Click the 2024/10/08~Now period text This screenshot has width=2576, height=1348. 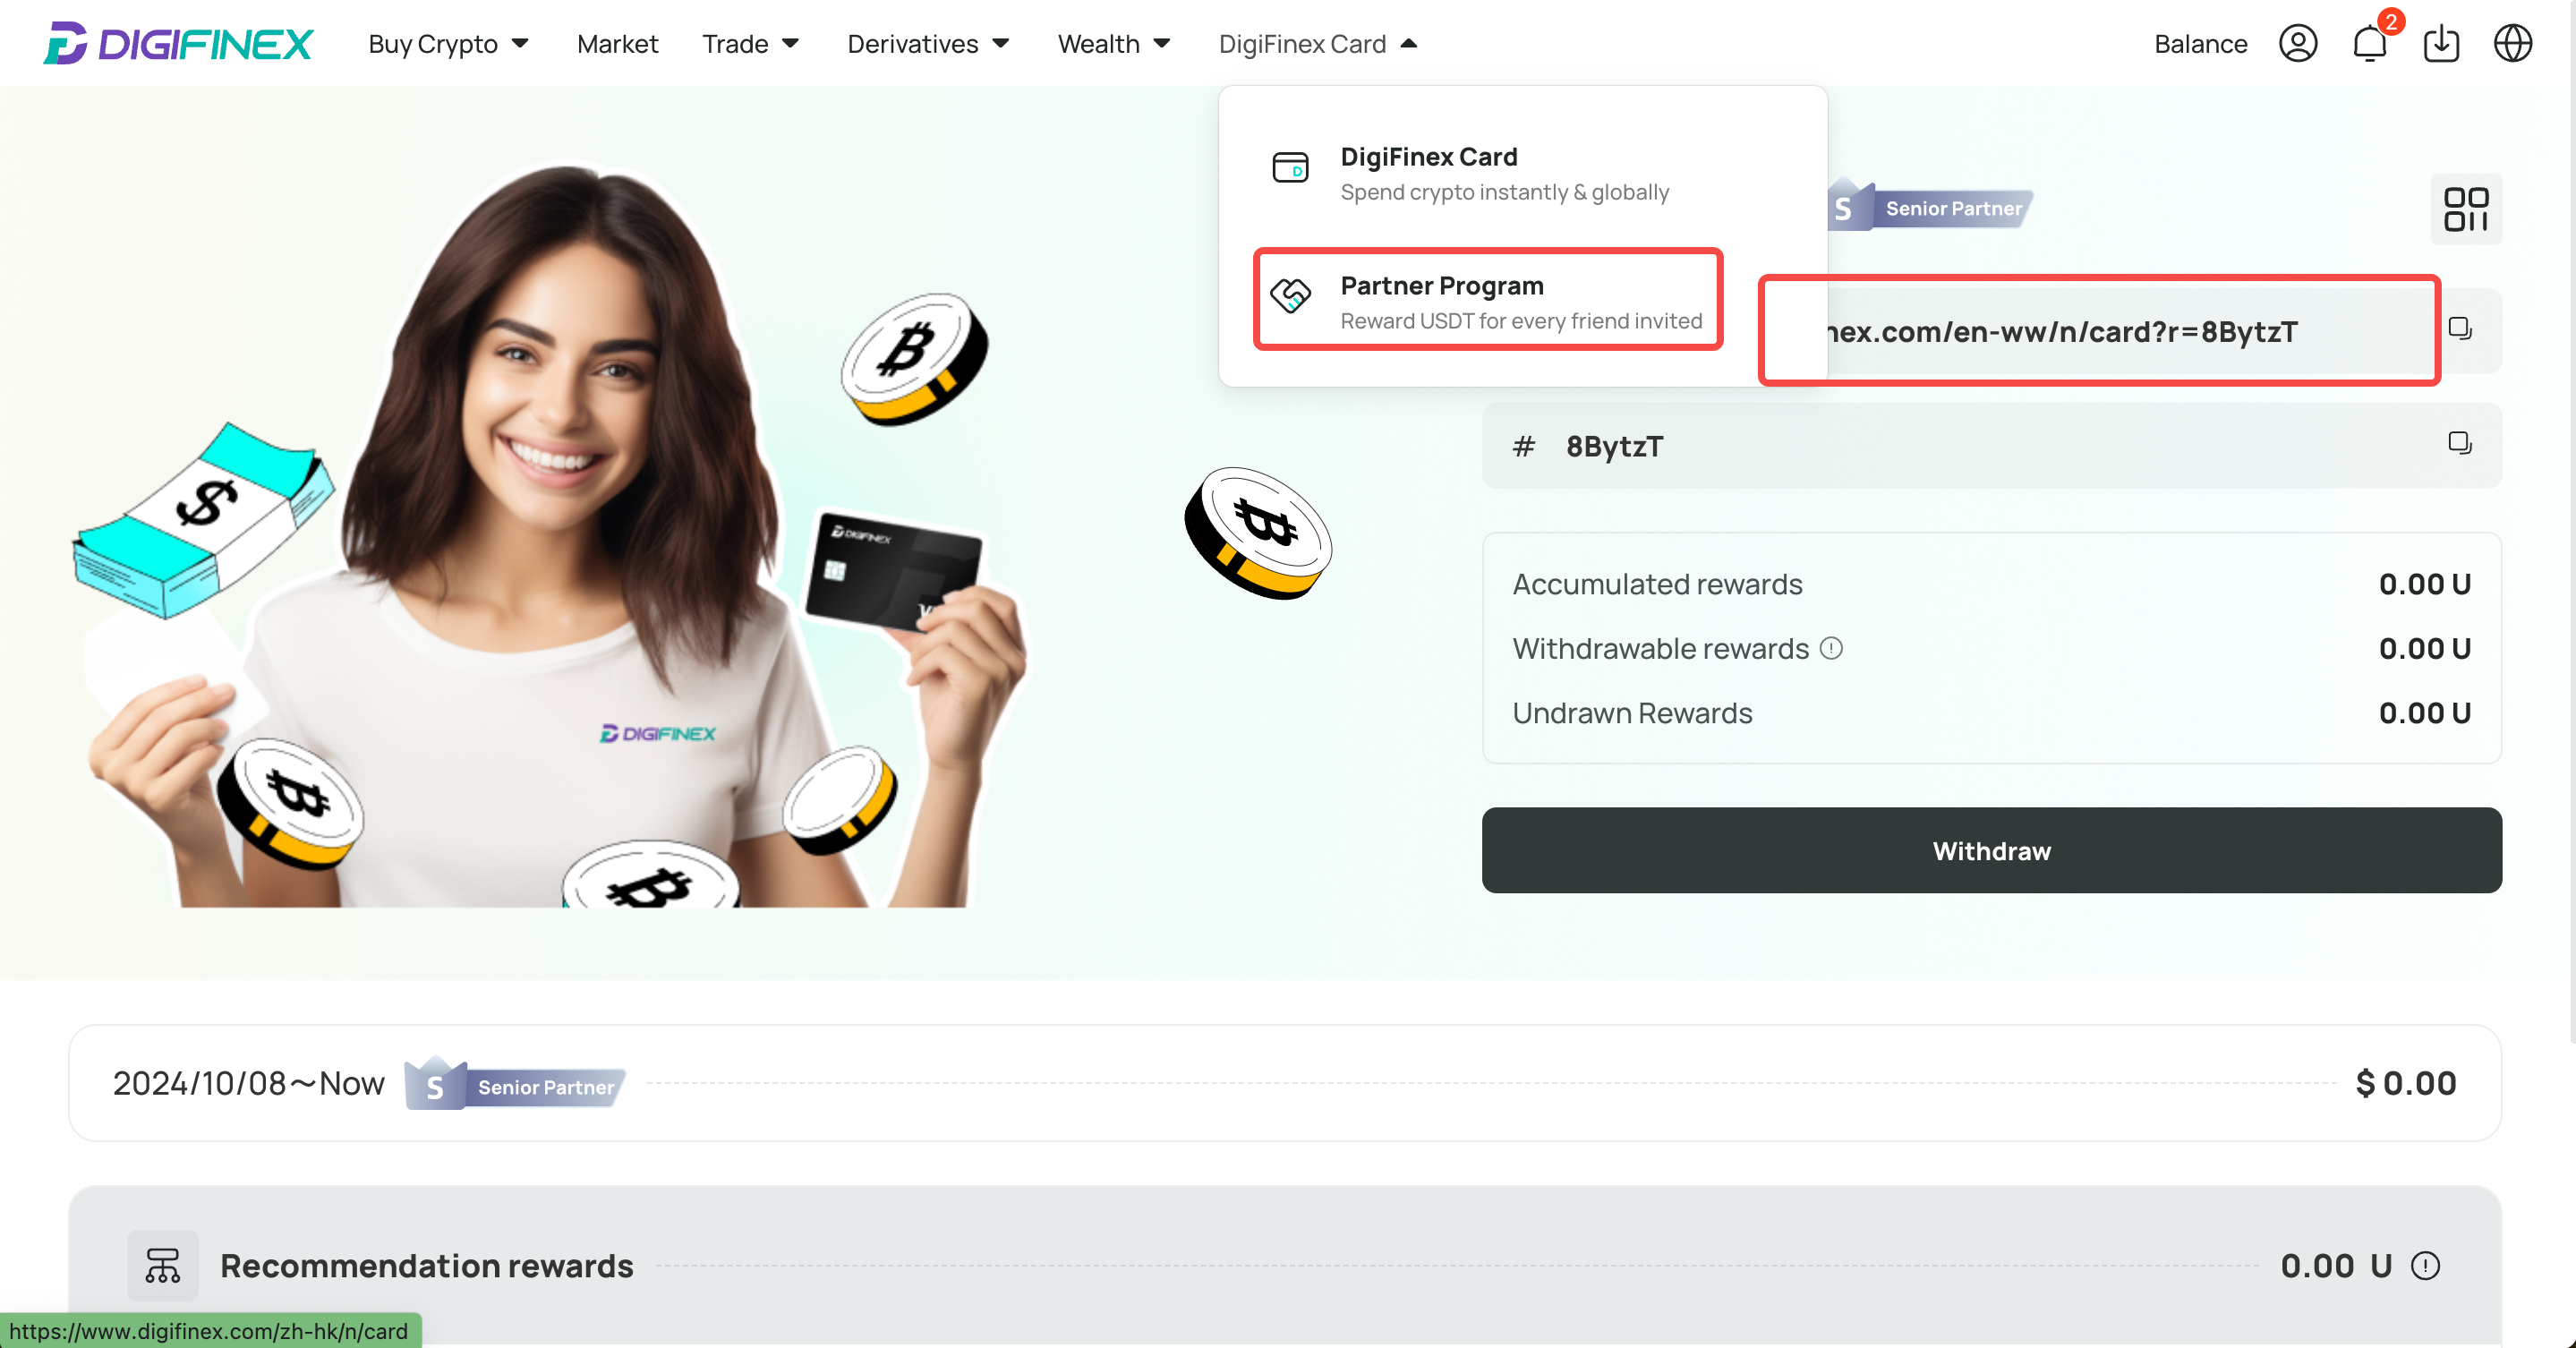[248, 1084]
